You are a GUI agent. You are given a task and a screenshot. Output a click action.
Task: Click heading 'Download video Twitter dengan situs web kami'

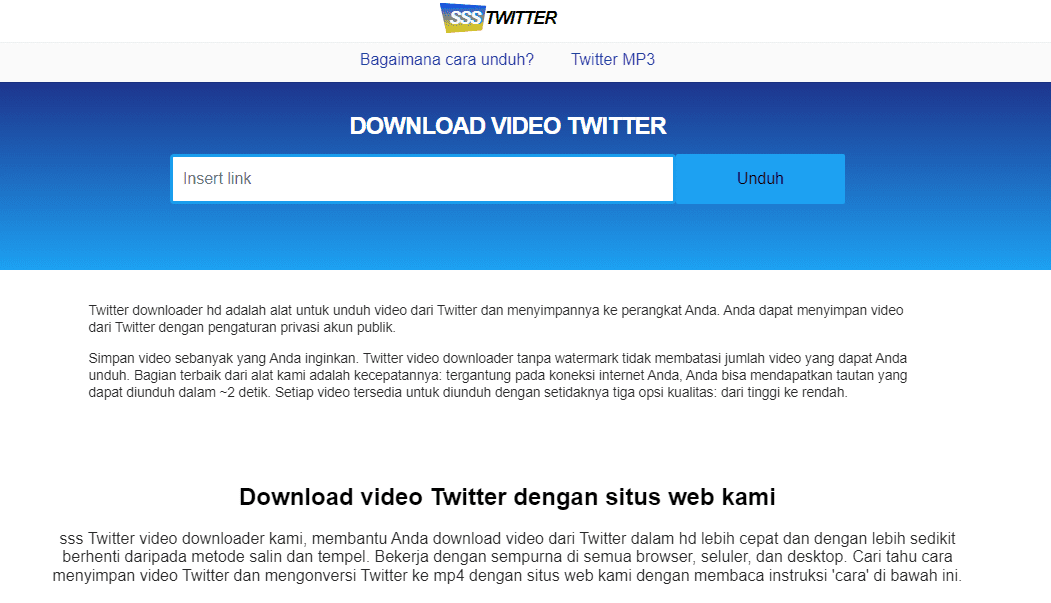(507, 497)
